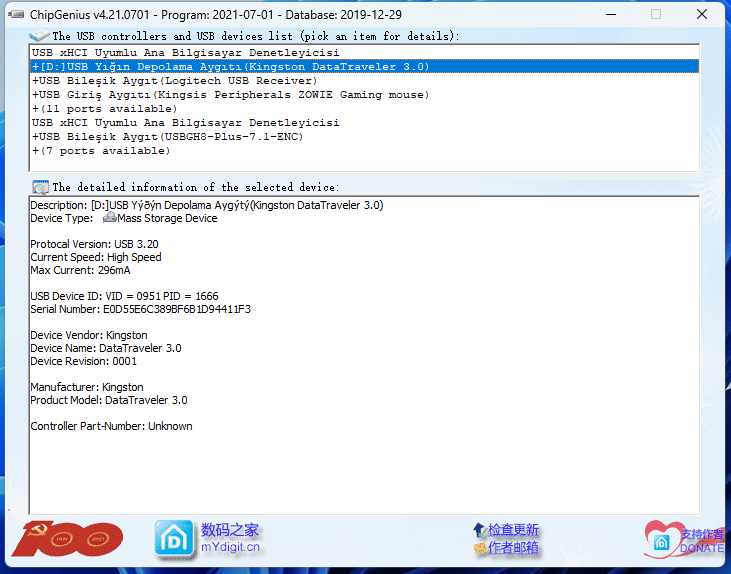Select the (11 ports available) row
The width and height of the screenshot is (731, 574).
(365, 108)
